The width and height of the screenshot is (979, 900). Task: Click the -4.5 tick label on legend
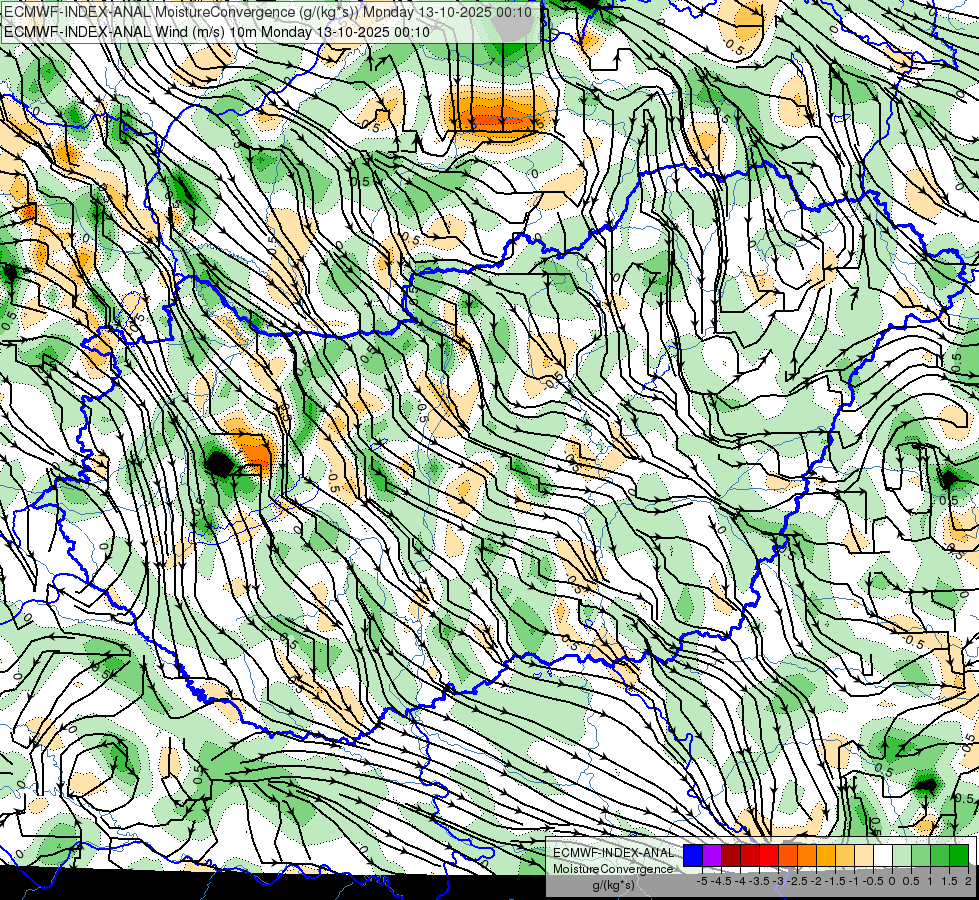[x=721, y=881]
